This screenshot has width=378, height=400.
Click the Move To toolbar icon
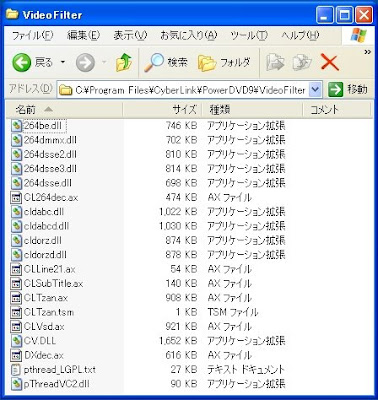[x=275, y=62]
